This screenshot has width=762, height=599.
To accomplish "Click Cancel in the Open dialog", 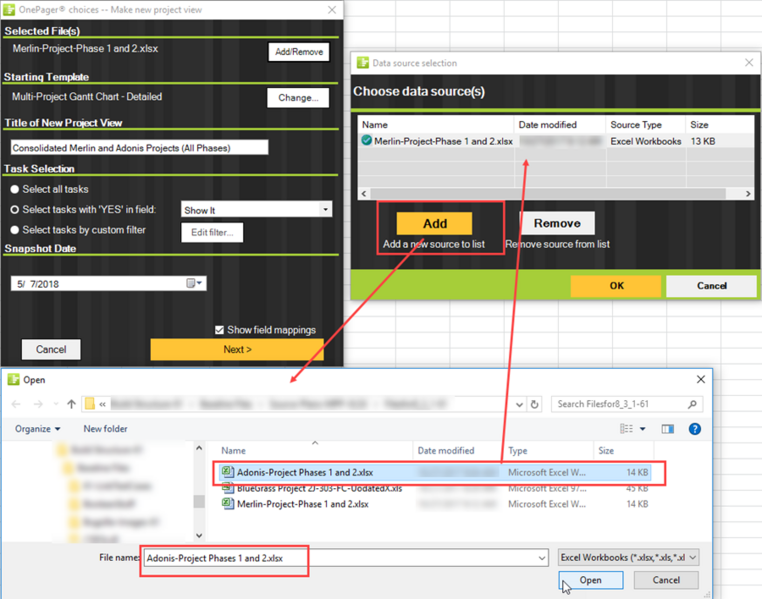I will click(x=666, y=580).
